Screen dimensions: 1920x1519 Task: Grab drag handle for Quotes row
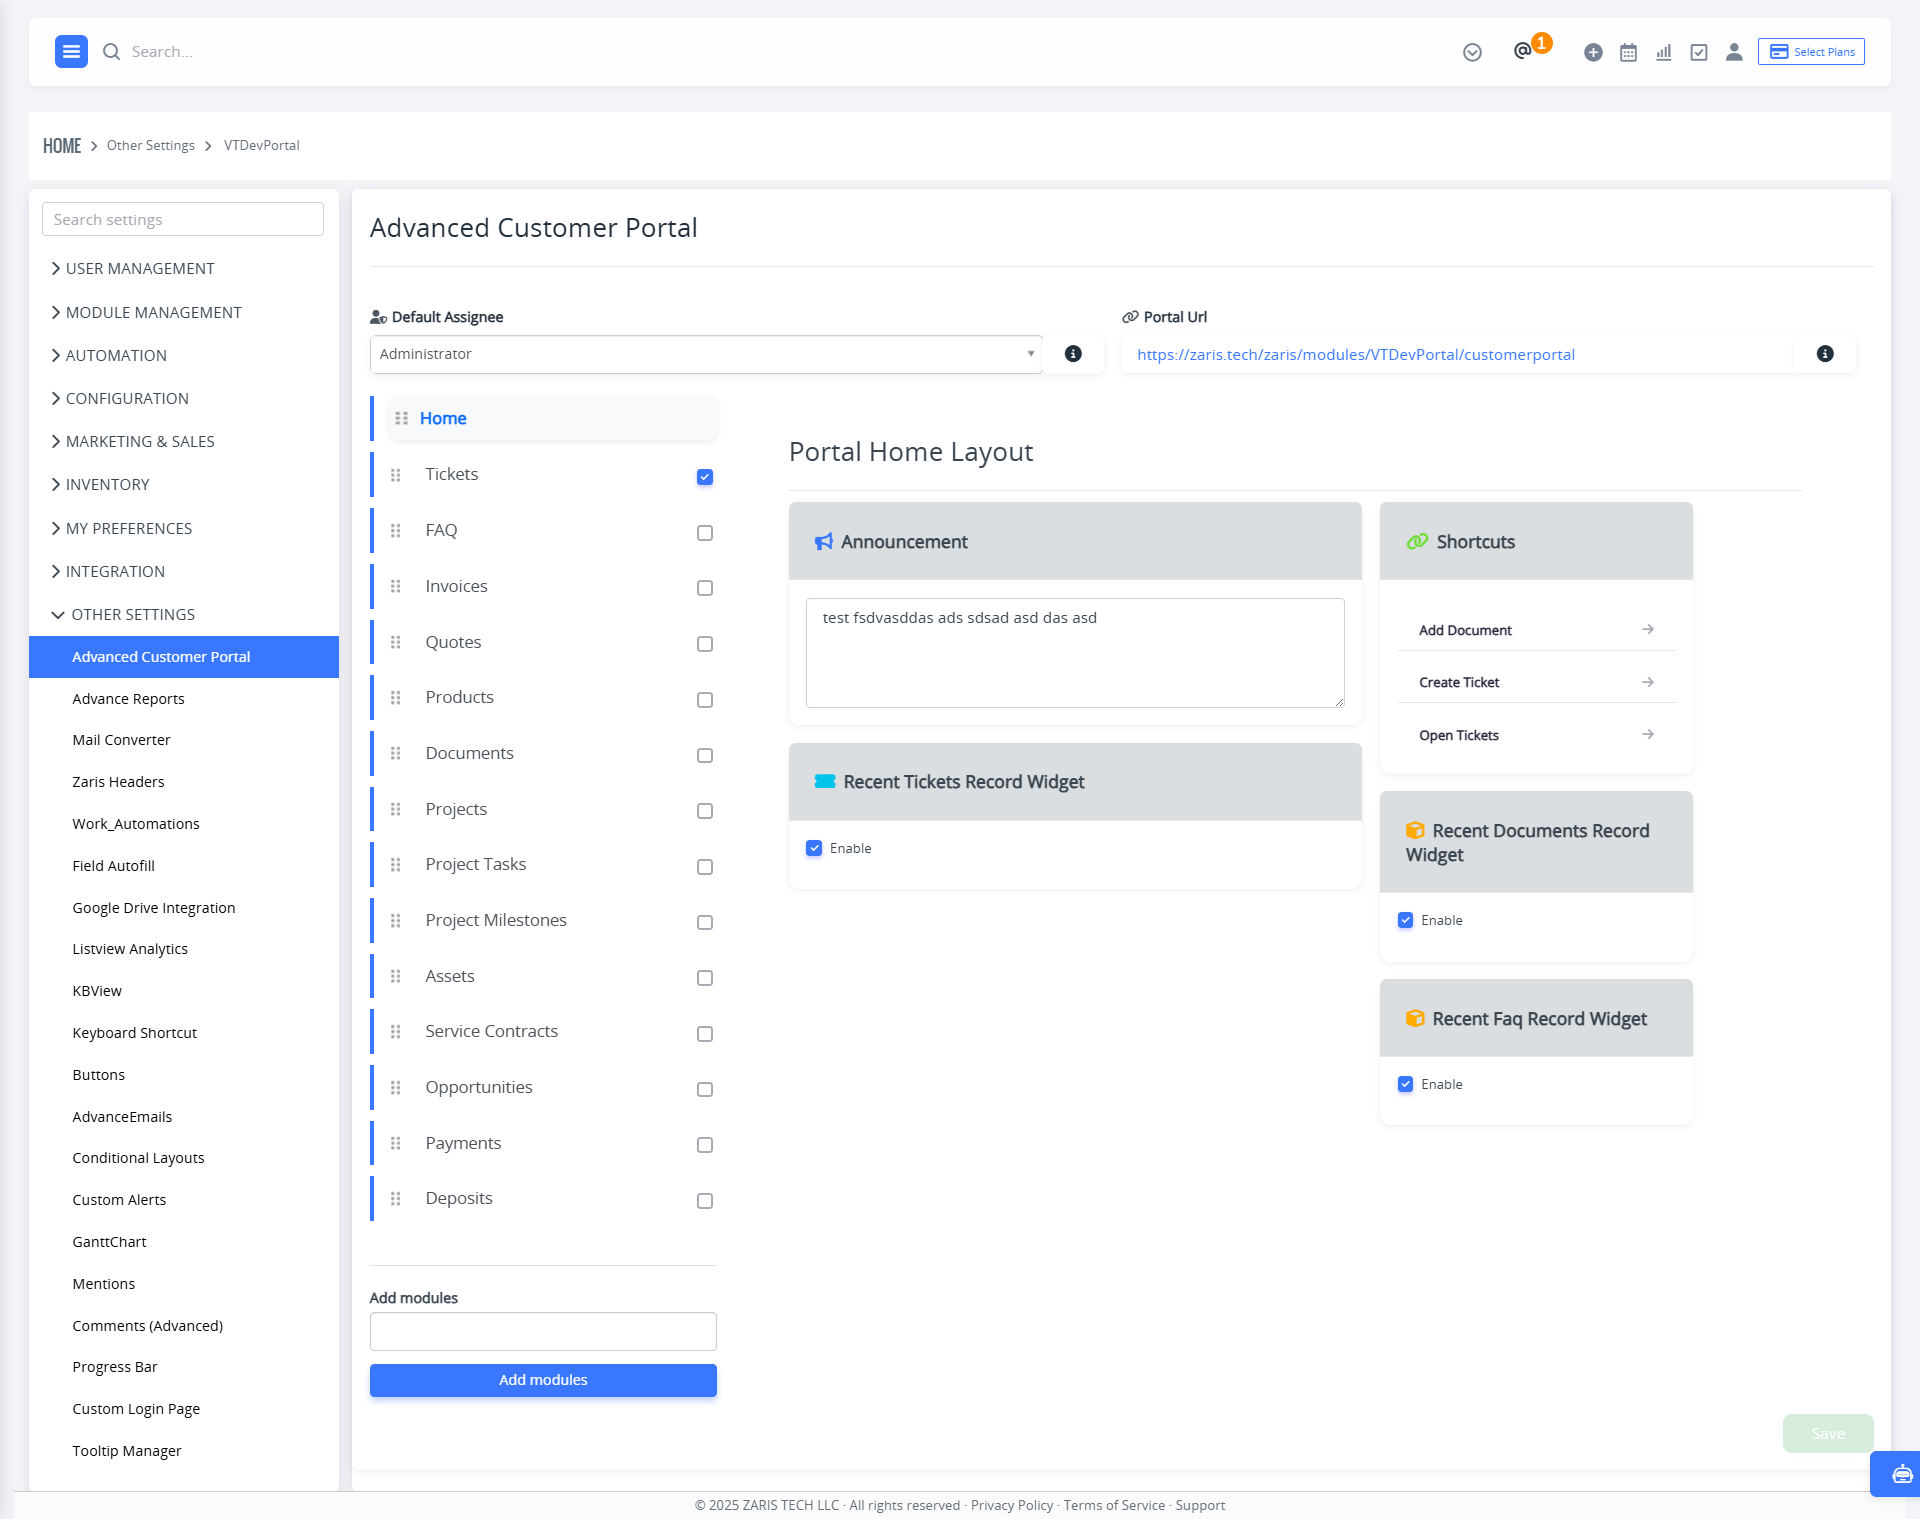click(396, 642)
